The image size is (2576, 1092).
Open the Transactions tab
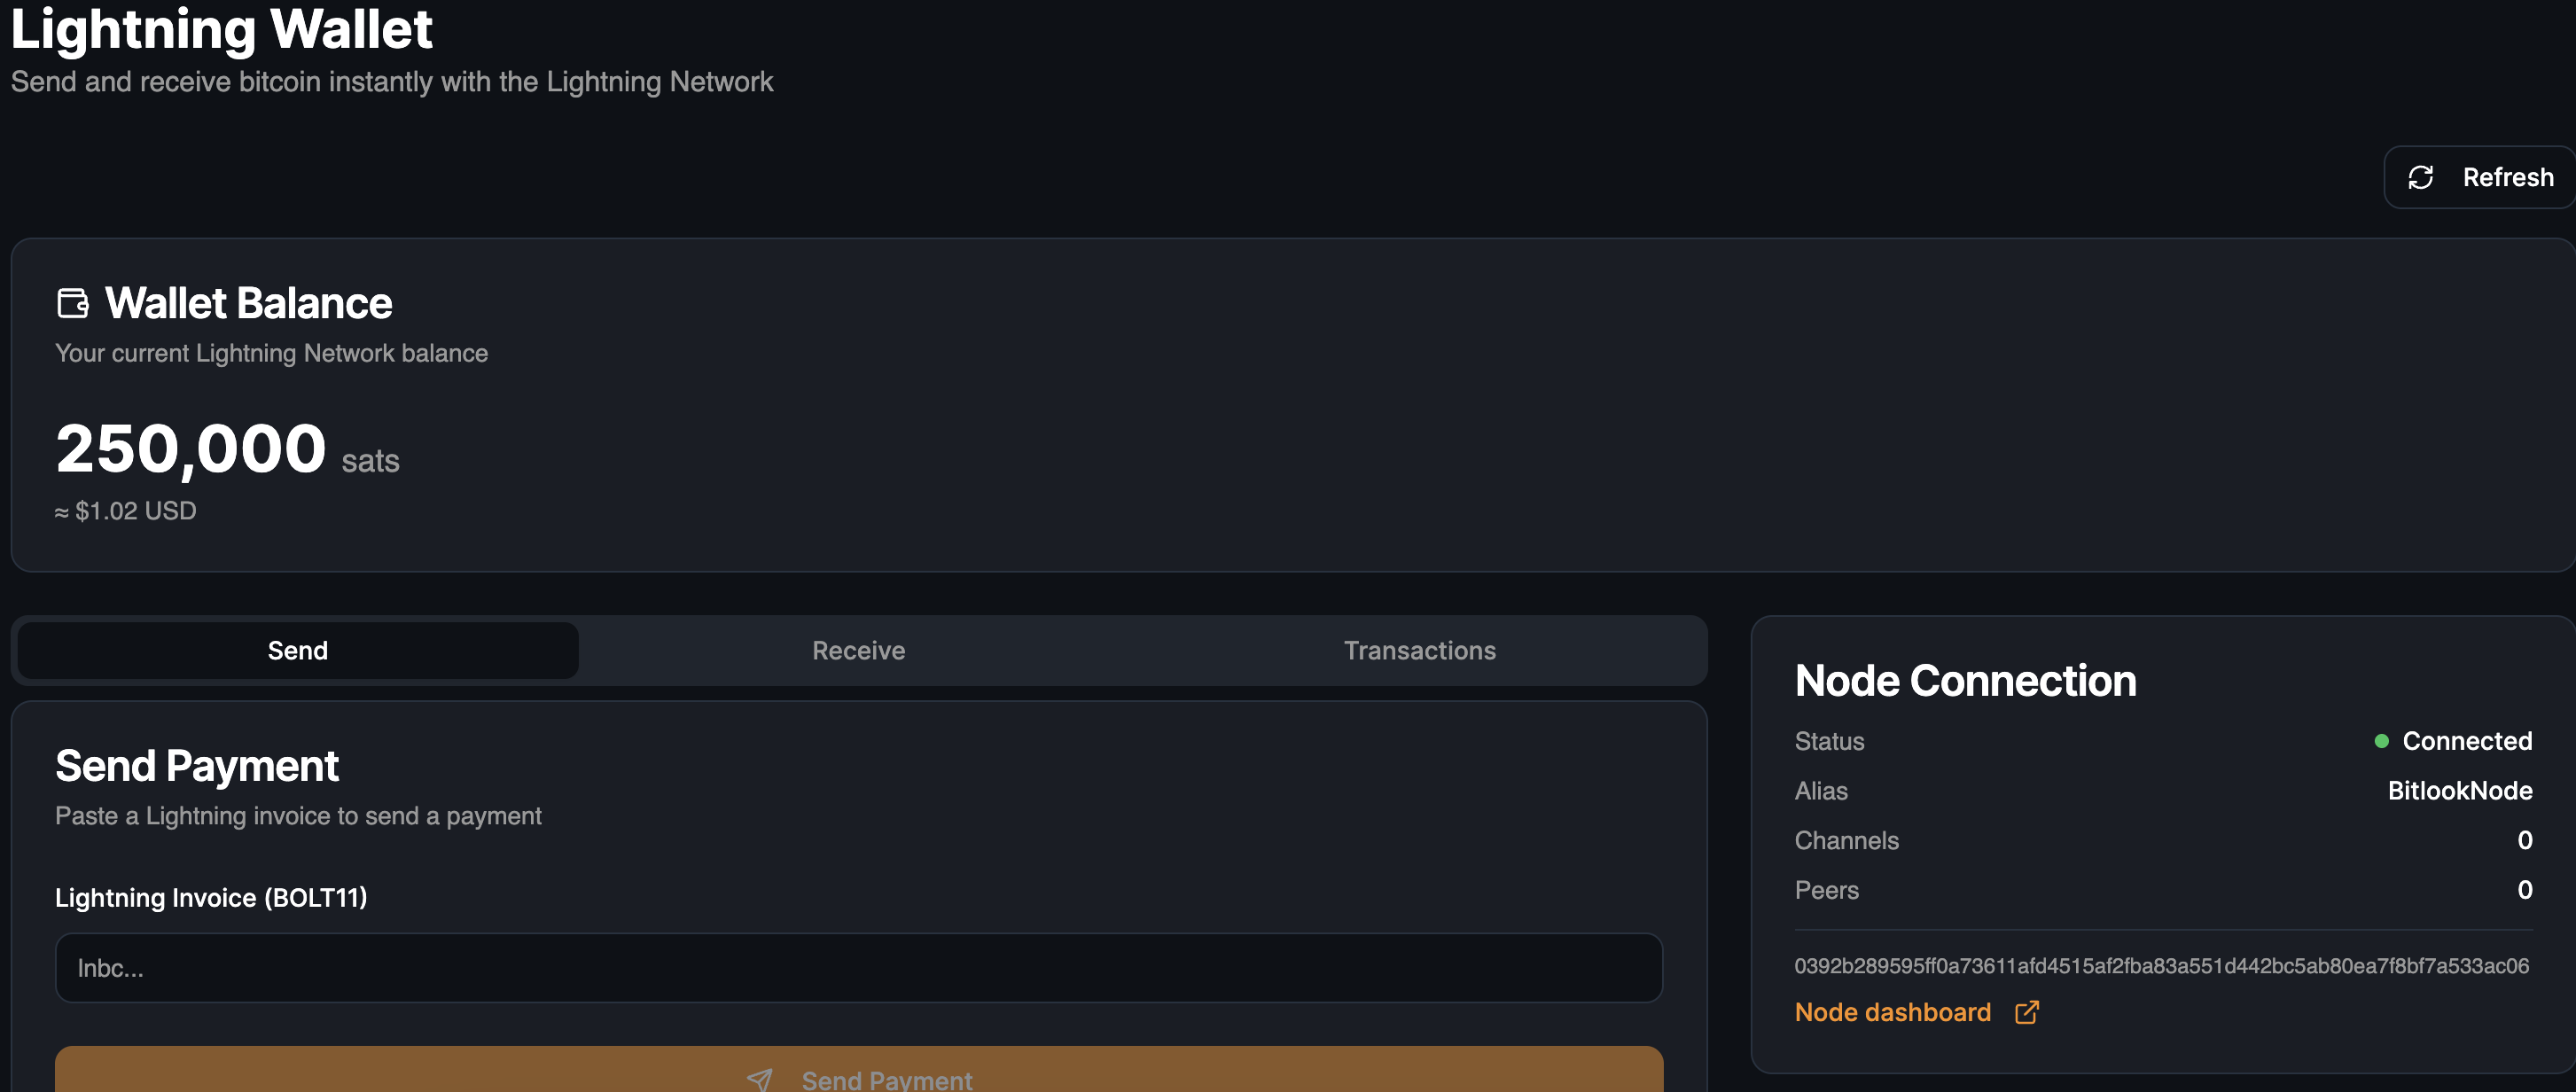pos(1419,651)
